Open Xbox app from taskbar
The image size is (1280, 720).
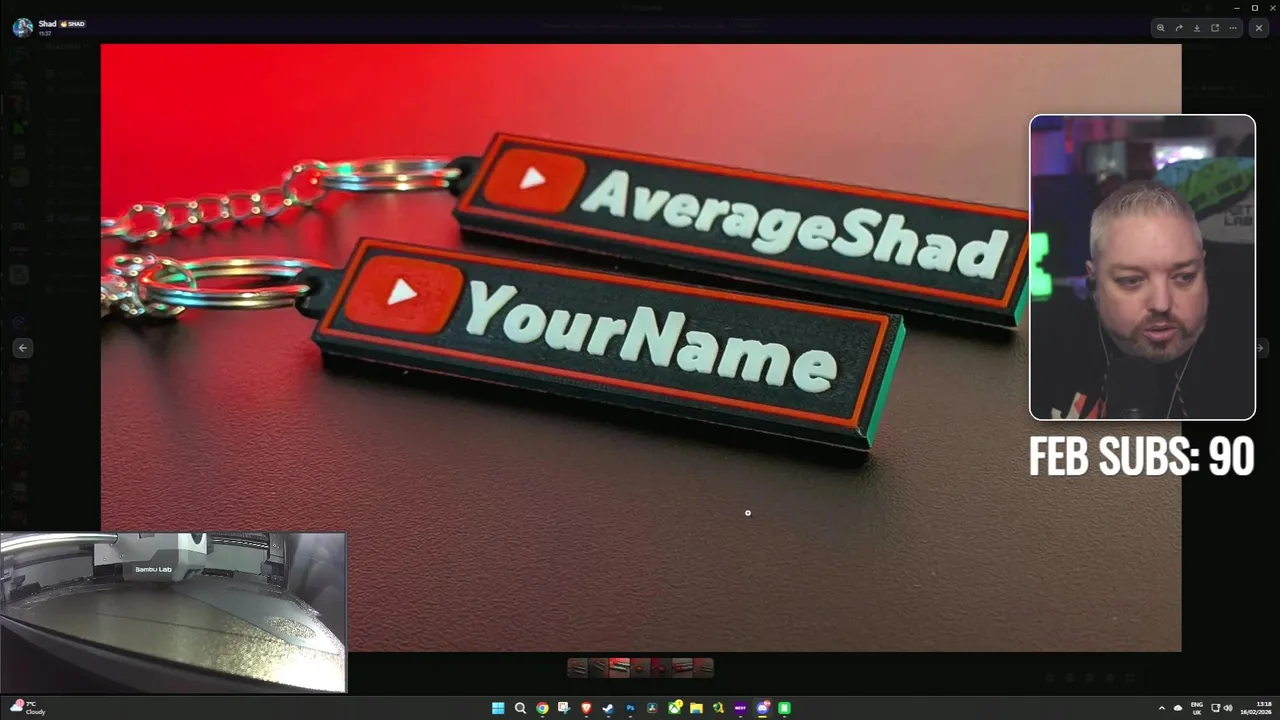click(x=675, y=708)
